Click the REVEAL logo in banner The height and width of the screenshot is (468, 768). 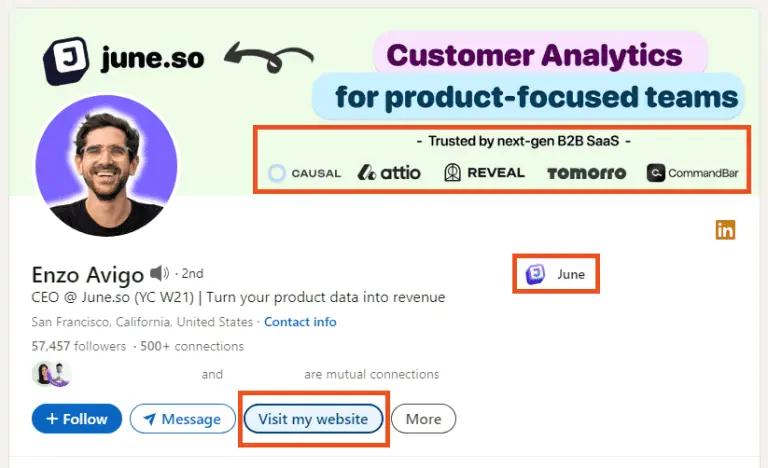[484, 173]
